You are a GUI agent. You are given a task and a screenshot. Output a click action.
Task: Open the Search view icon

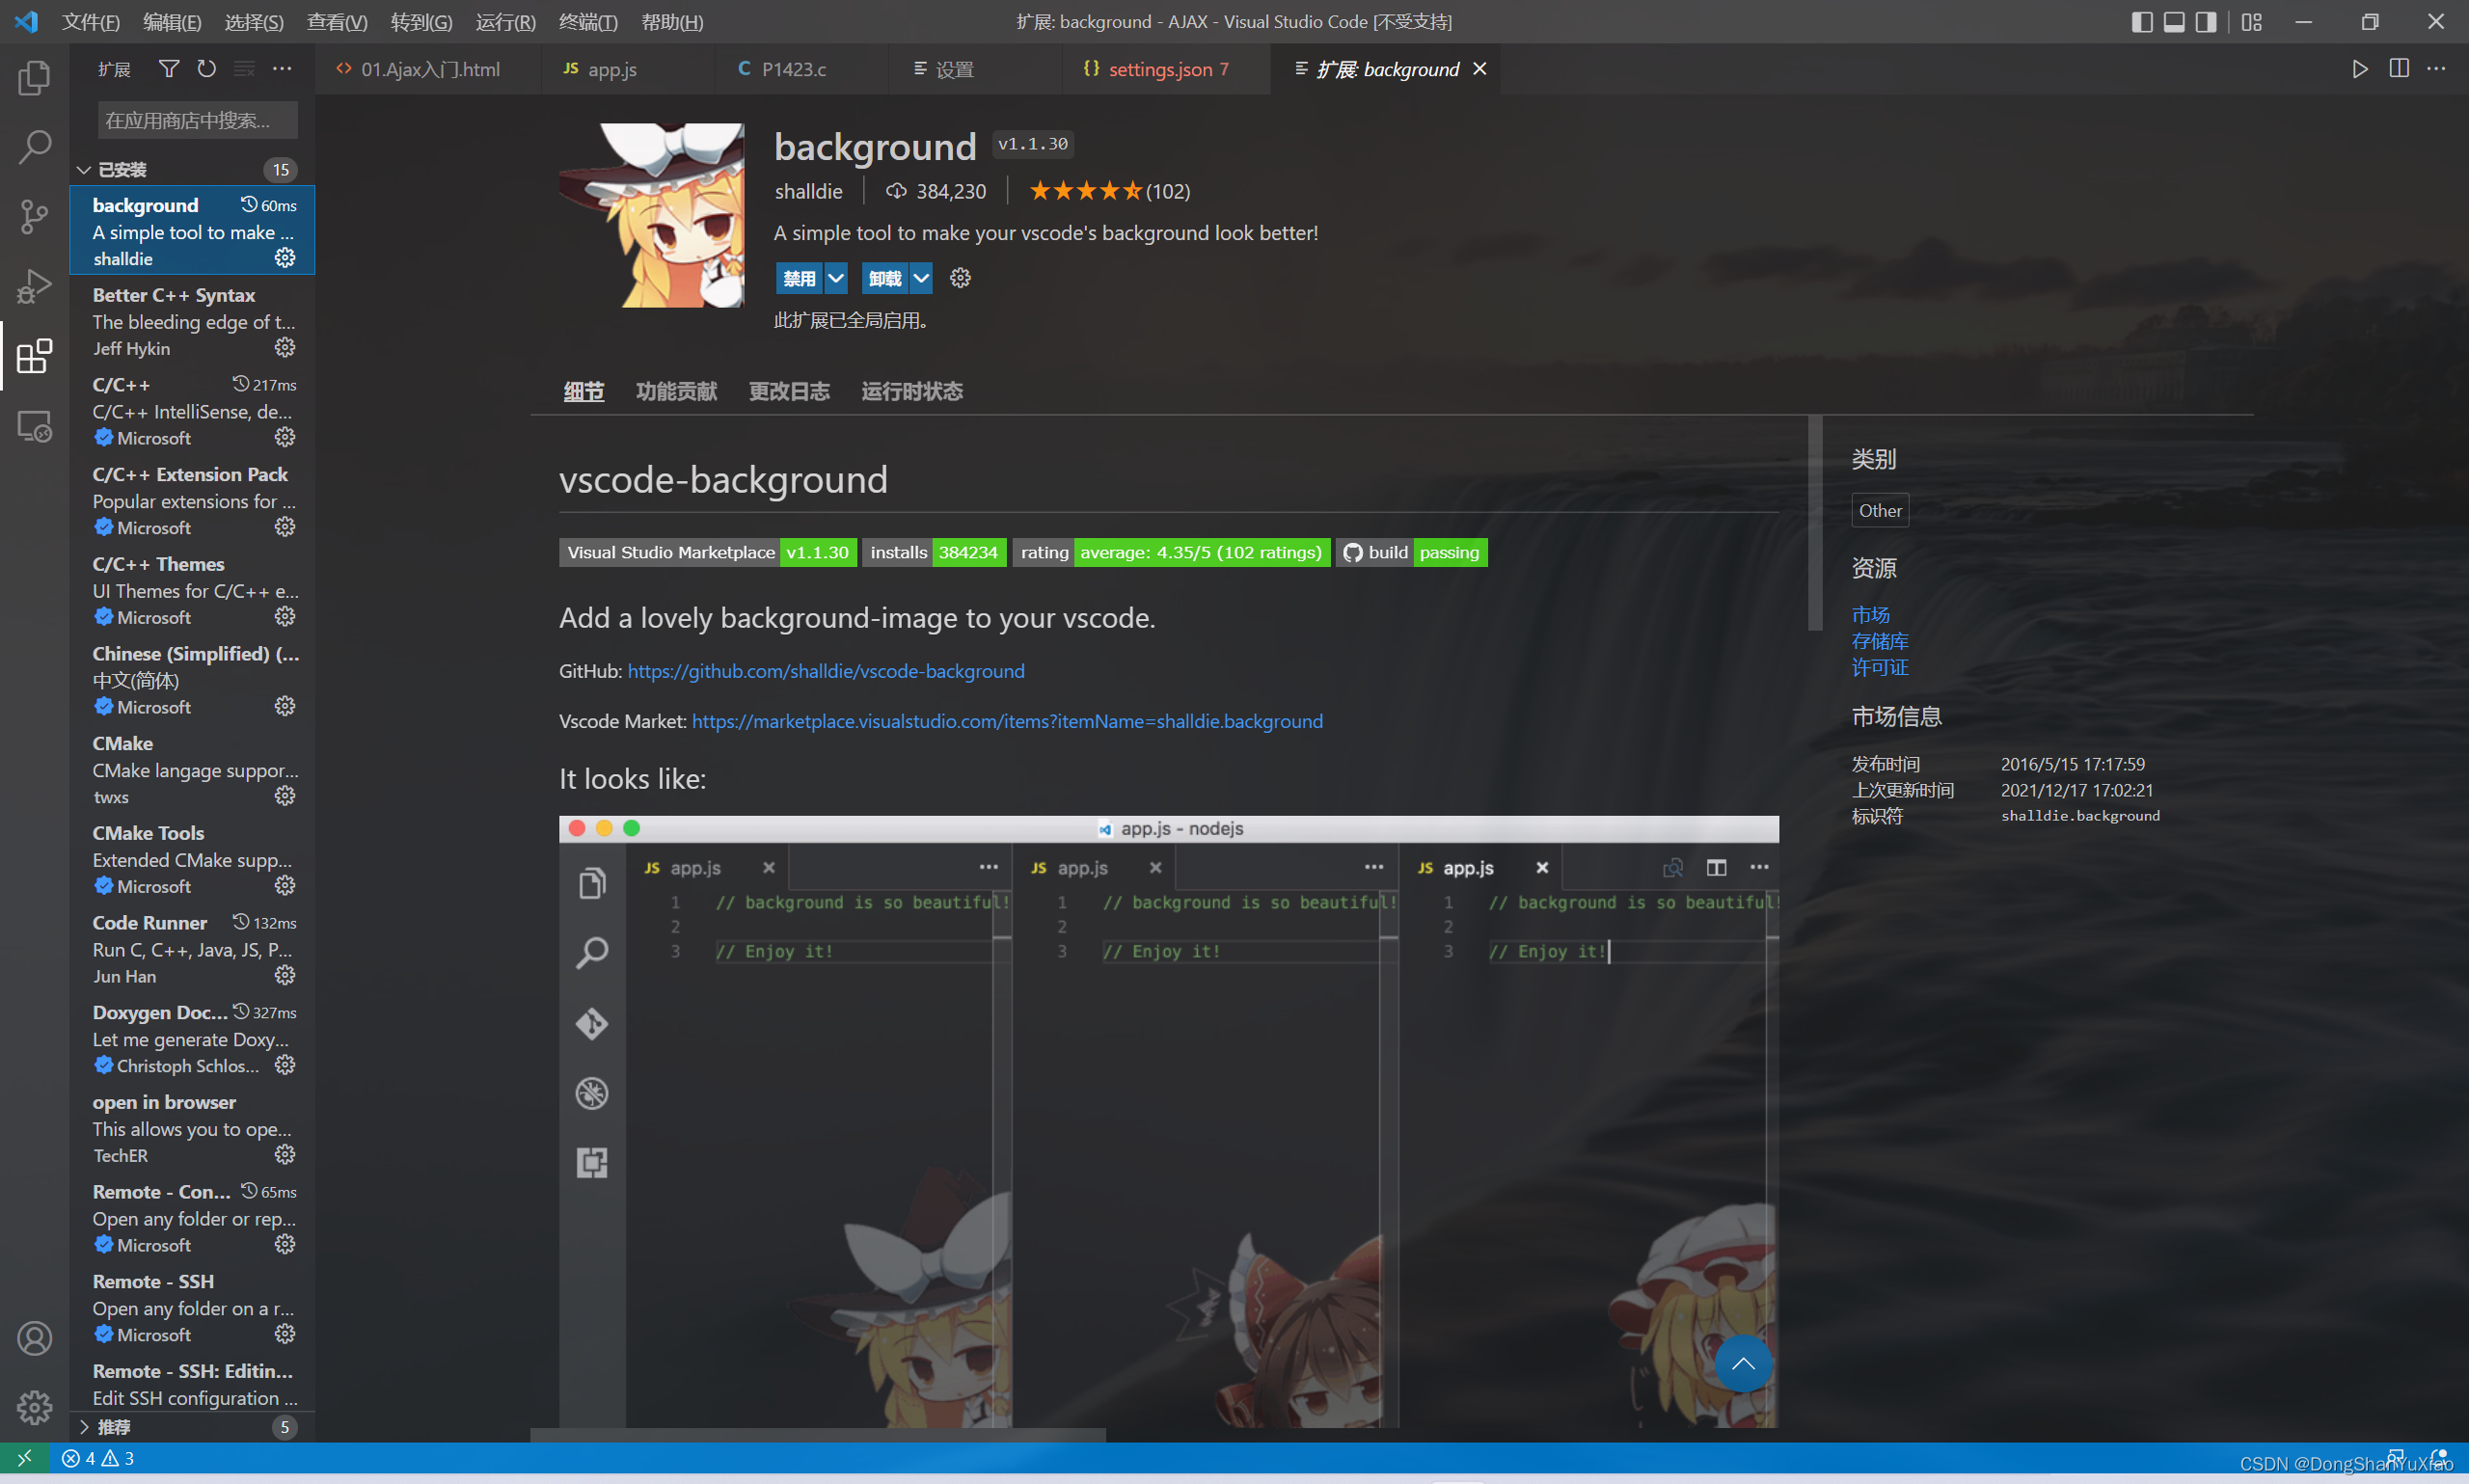tap(34, 147)
